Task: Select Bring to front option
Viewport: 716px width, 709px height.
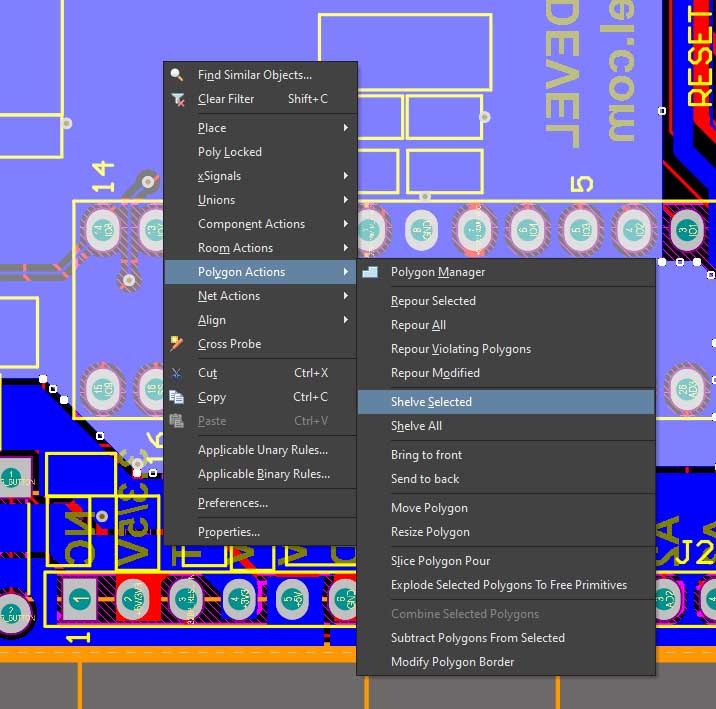Action: [x=426, y=455]
